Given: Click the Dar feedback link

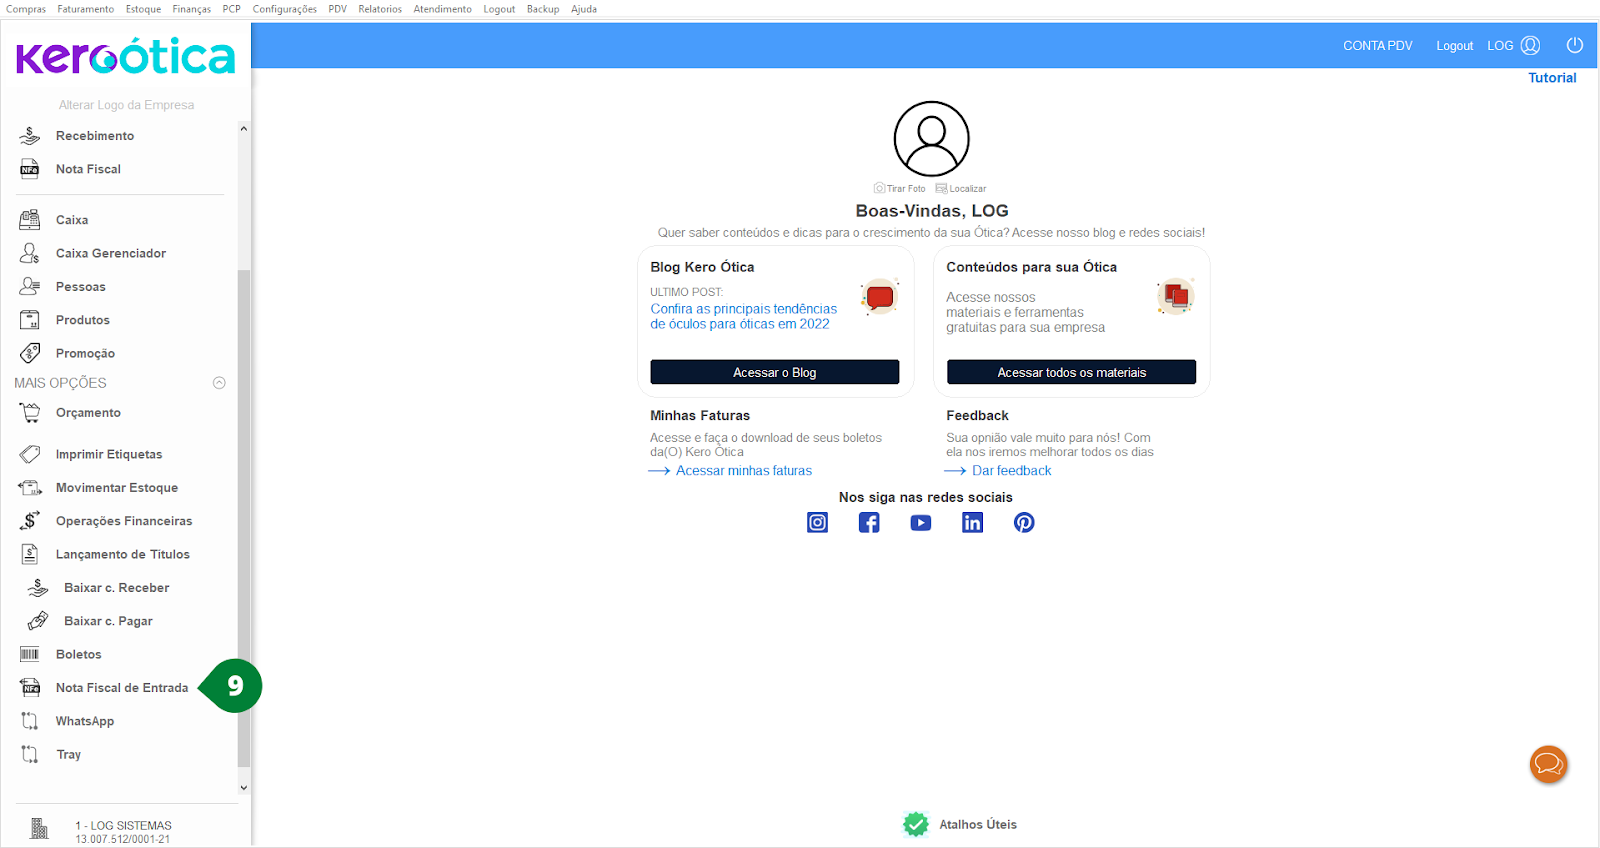Looking at the screenshot, I should 1012,471.
